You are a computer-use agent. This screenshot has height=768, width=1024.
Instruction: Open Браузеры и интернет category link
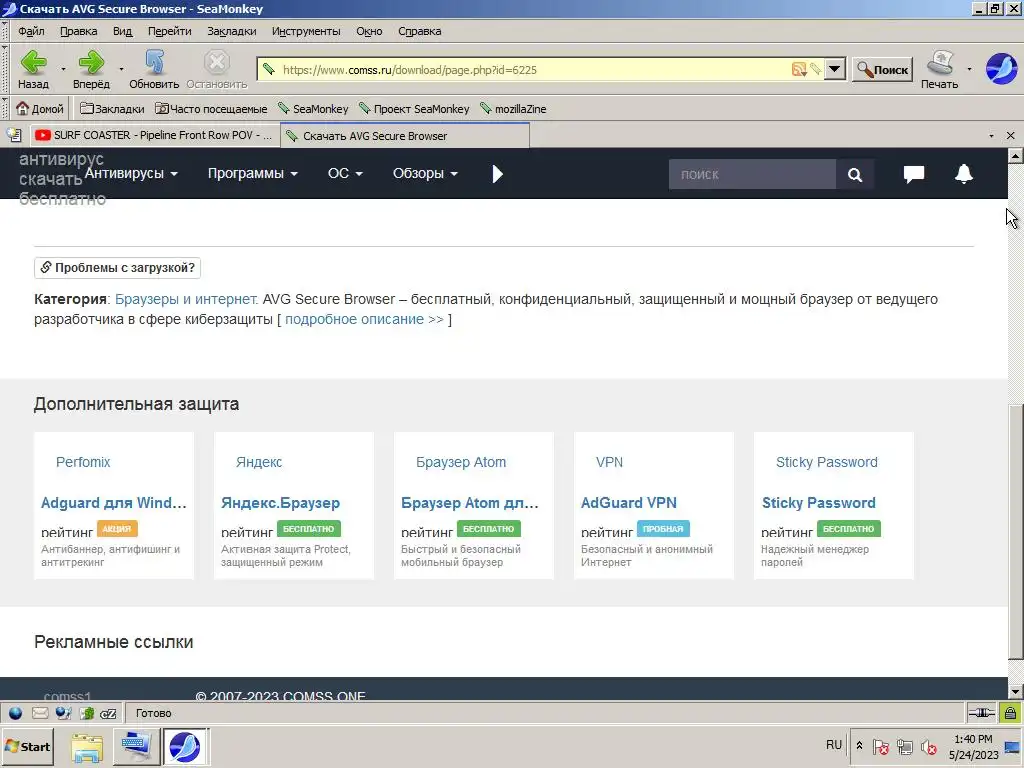point(187,299)
